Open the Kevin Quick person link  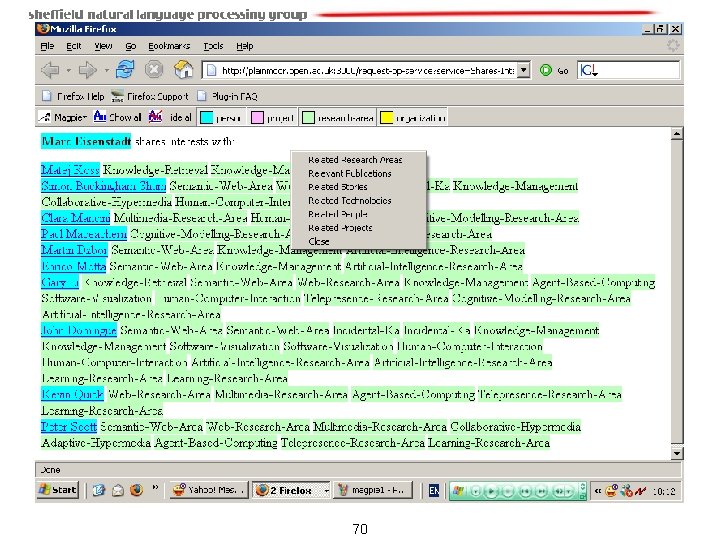point(73,394)
